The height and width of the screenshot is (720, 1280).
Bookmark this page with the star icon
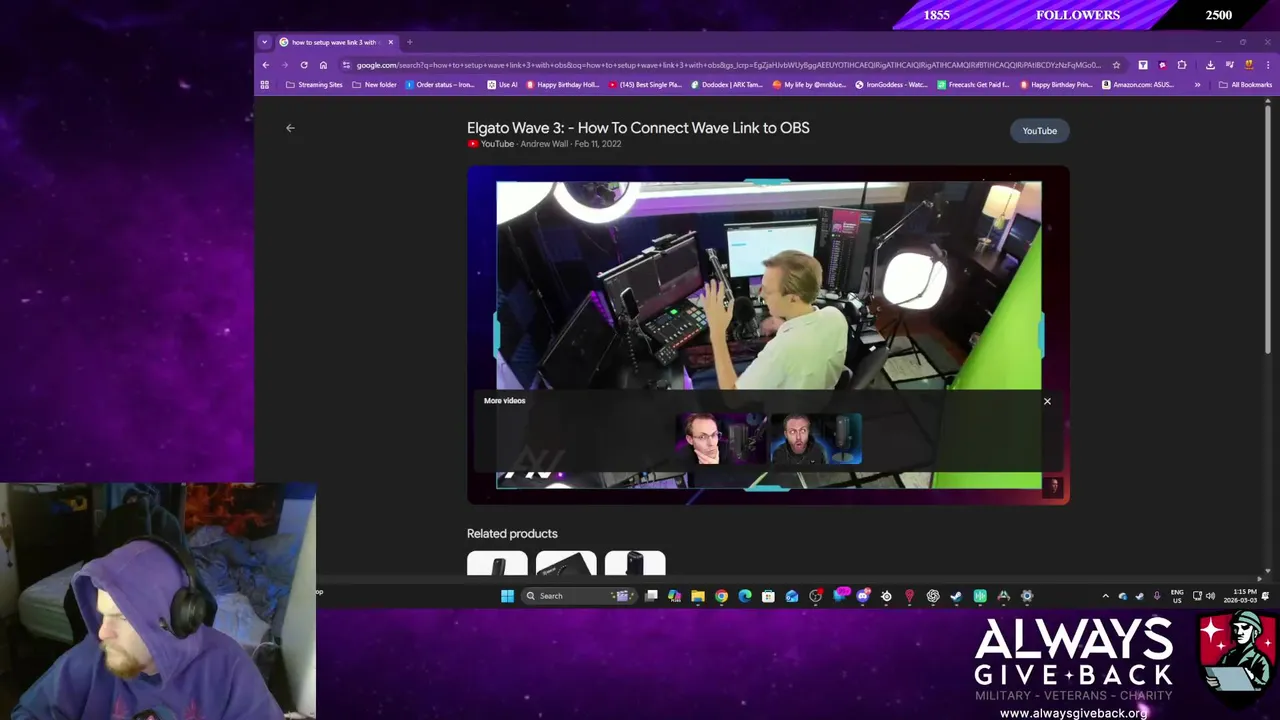pyautogui.click(x=1116, y=65)
